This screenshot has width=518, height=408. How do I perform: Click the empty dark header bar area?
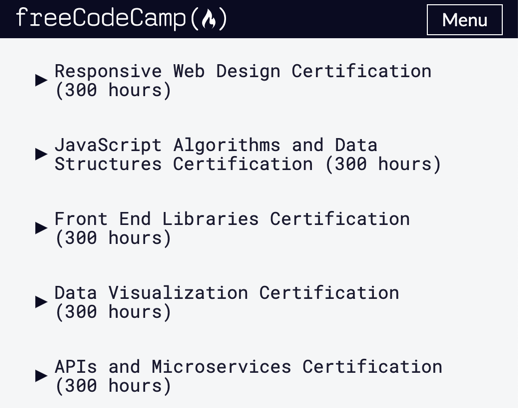click(x=327, y=19)
